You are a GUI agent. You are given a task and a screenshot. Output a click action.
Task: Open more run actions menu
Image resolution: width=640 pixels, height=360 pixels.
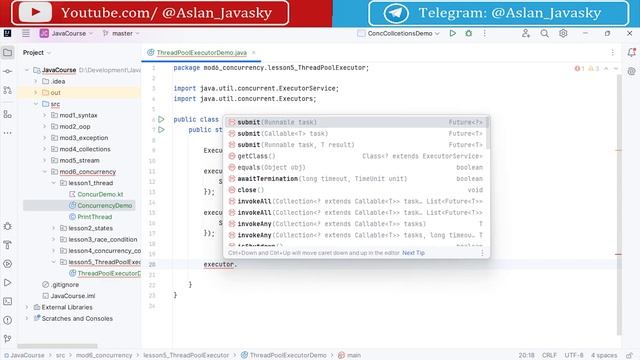pos(484,33)
